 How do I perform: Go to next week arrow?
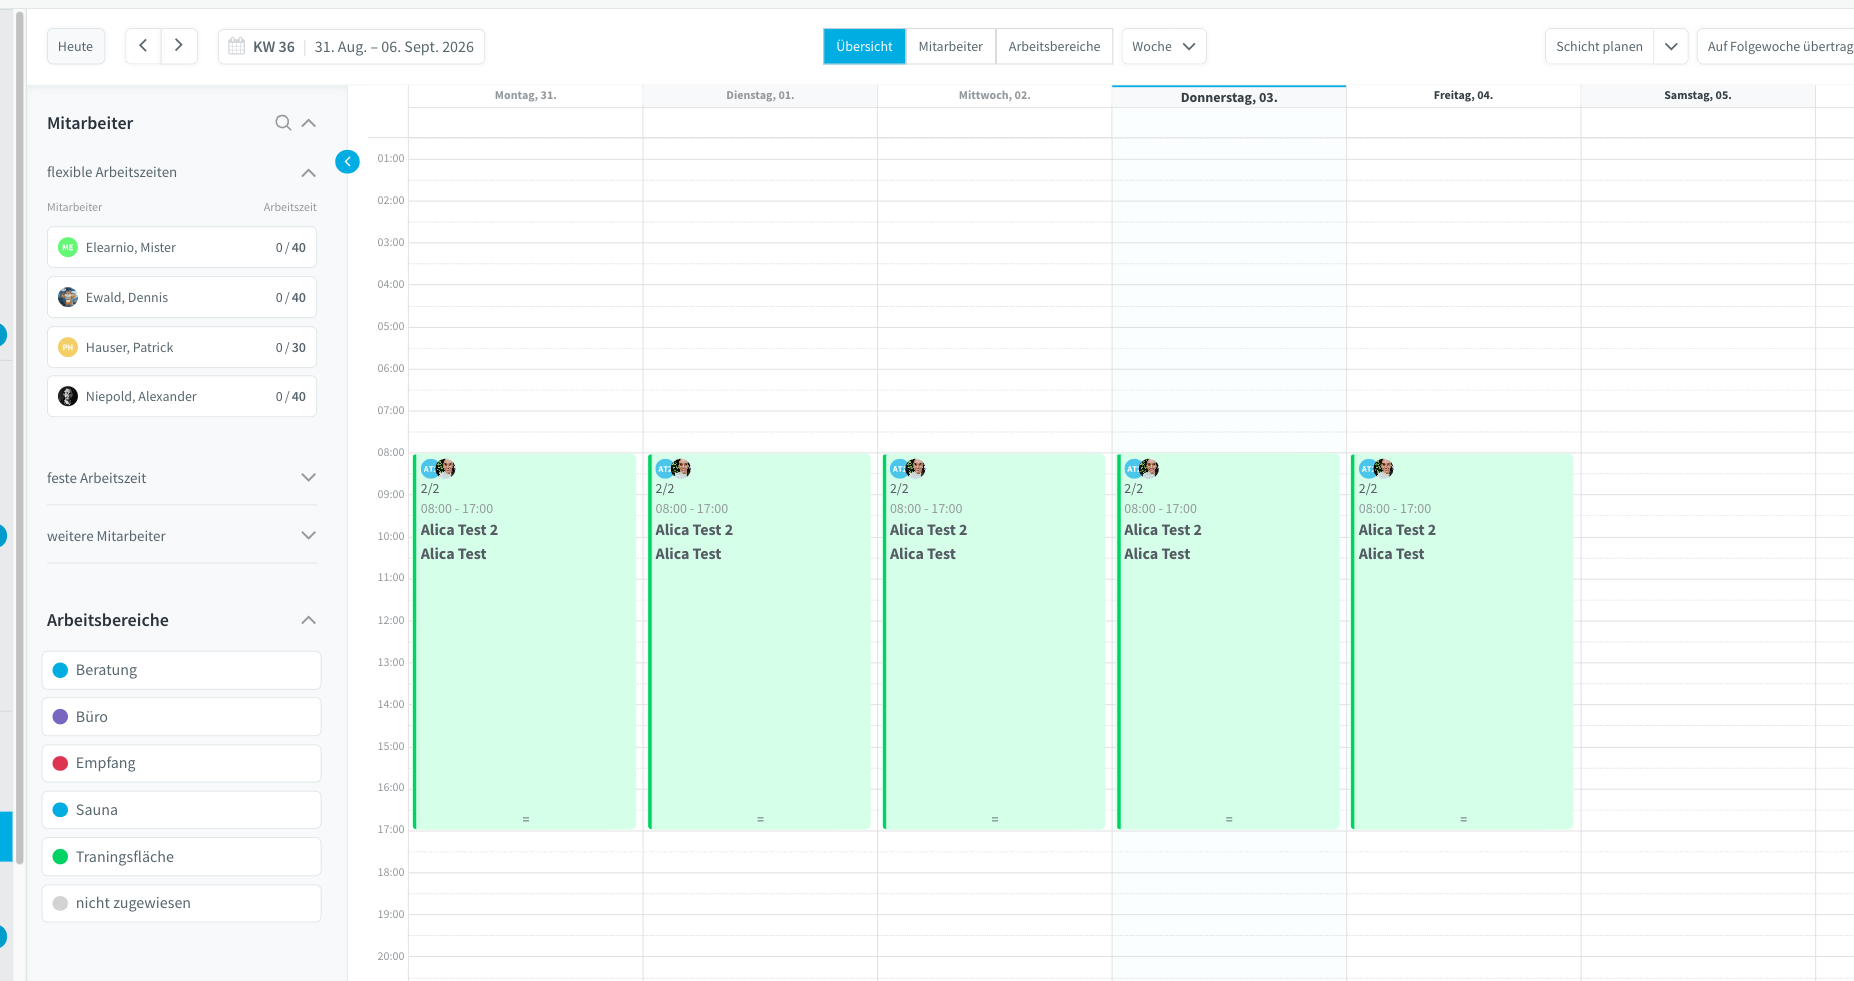(x=179, y=46)
